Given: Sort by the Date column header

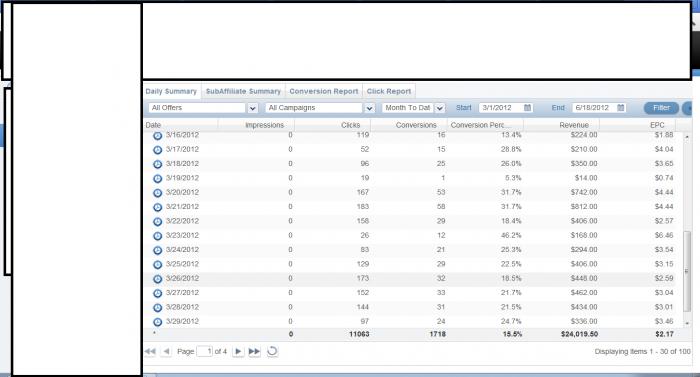Looking at the screenshot, I should click(181, 125).
